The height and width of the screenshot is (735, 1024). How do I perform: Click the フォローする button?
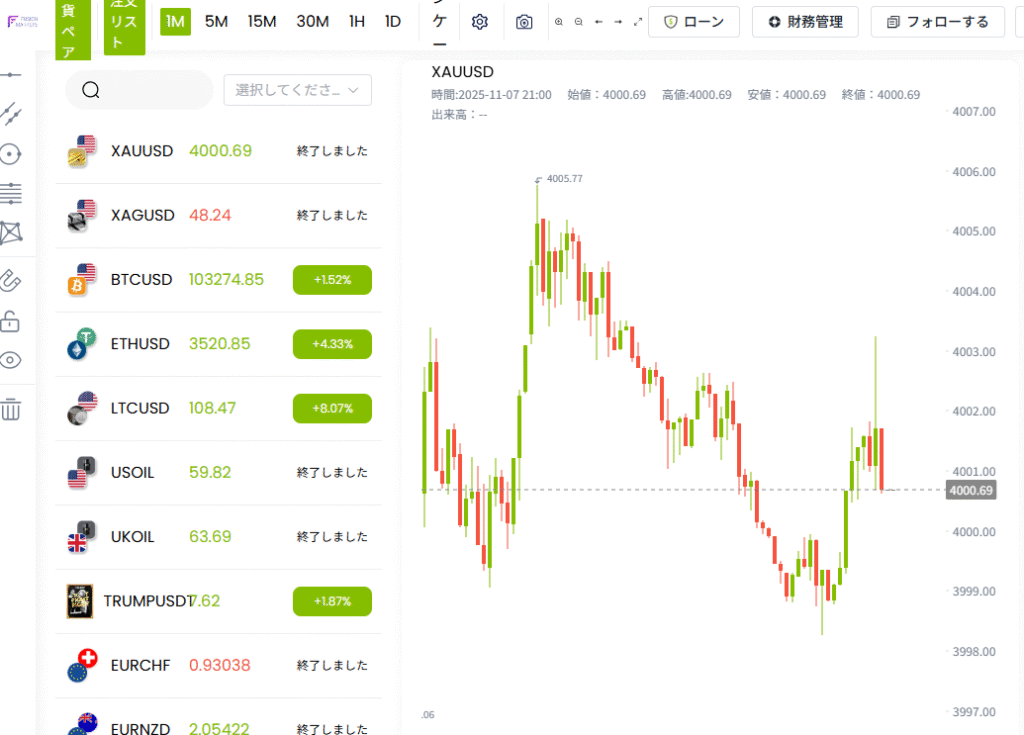click(x=937, y=22)
